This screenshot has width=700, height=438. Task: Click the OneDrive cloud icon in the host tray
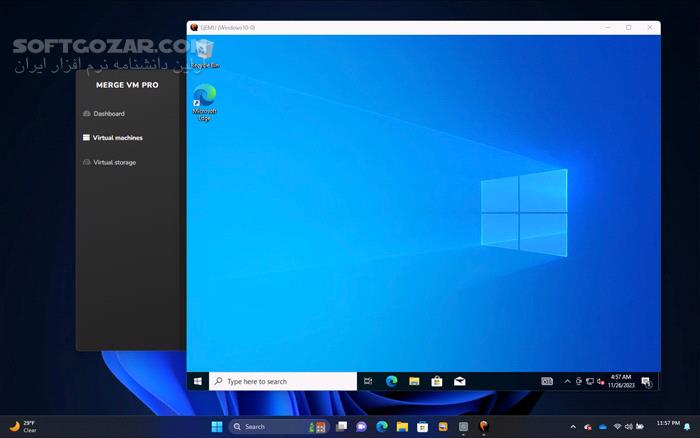[x=603, y=427]
